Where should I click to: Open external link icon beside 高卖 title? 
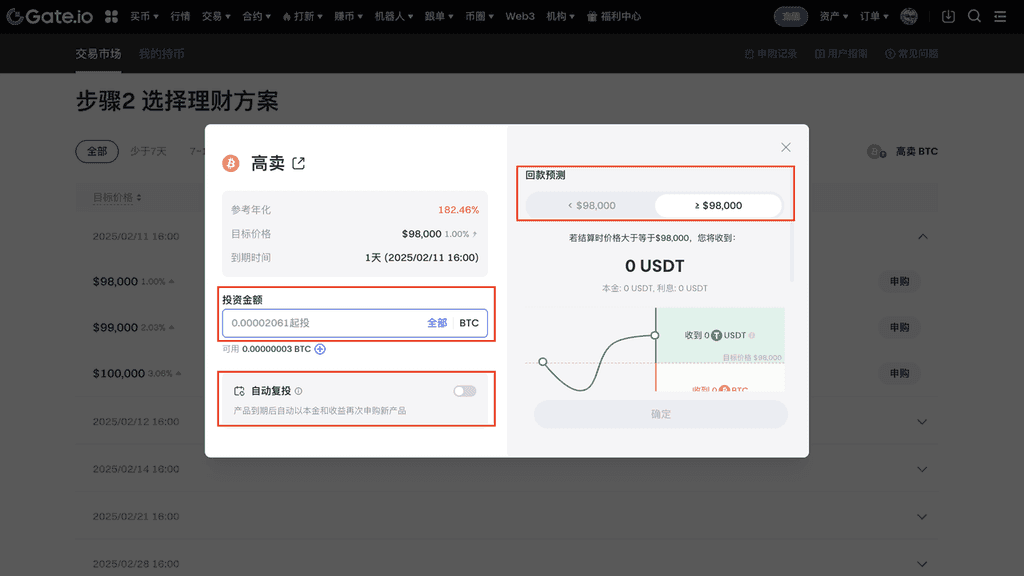click(x=299, y=164)
